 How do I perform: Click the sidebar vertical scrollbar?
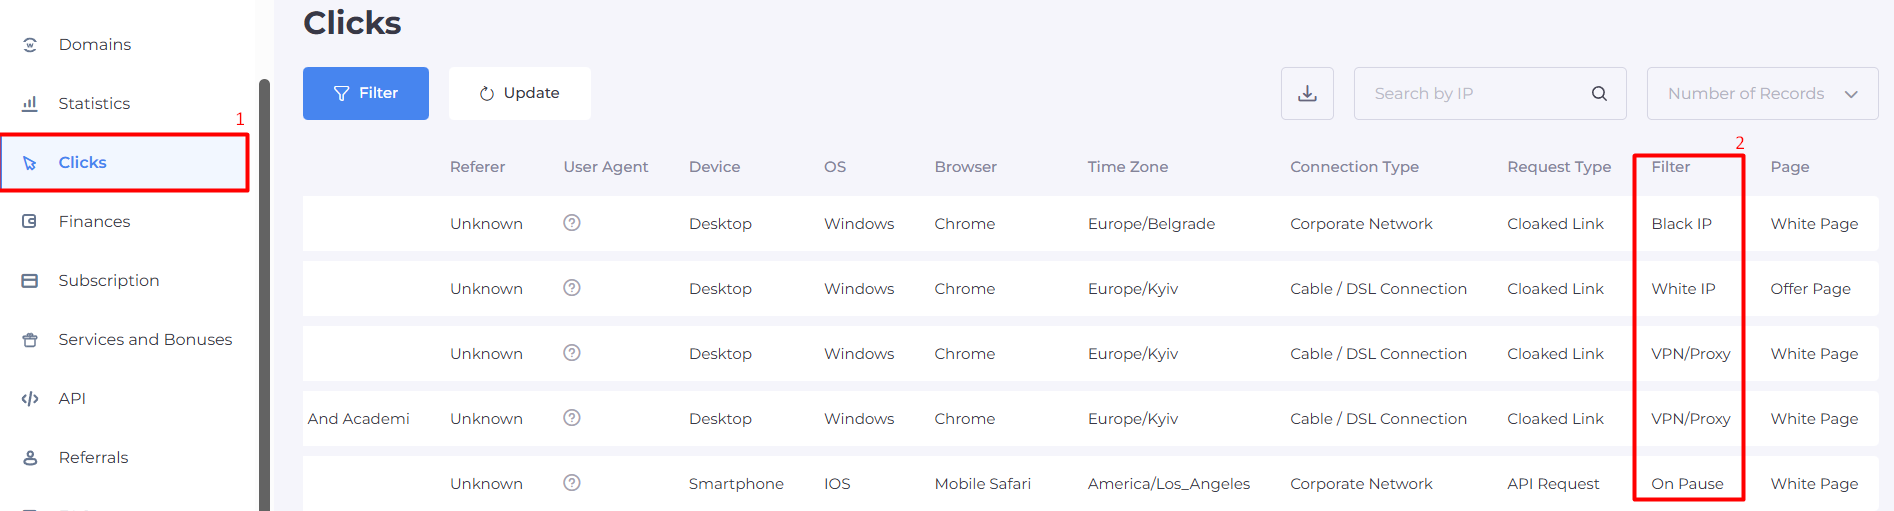coord(264,300)
